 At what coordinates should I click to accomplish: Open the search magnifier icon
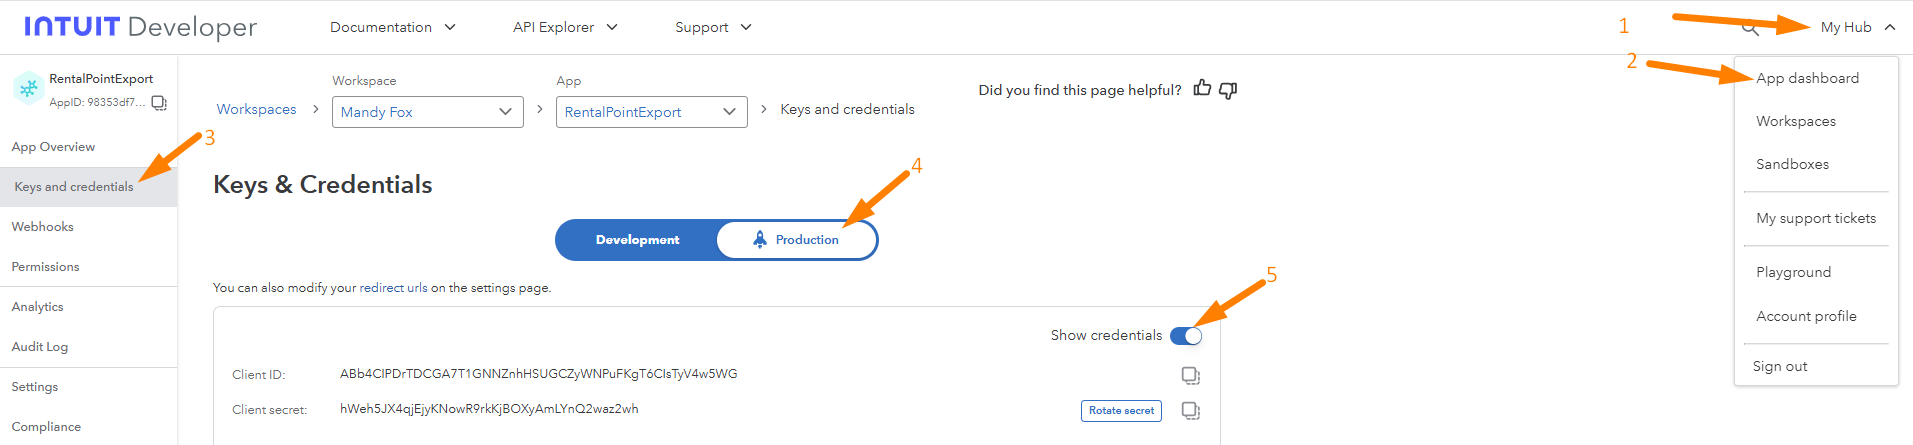(x=1750, y=28)
